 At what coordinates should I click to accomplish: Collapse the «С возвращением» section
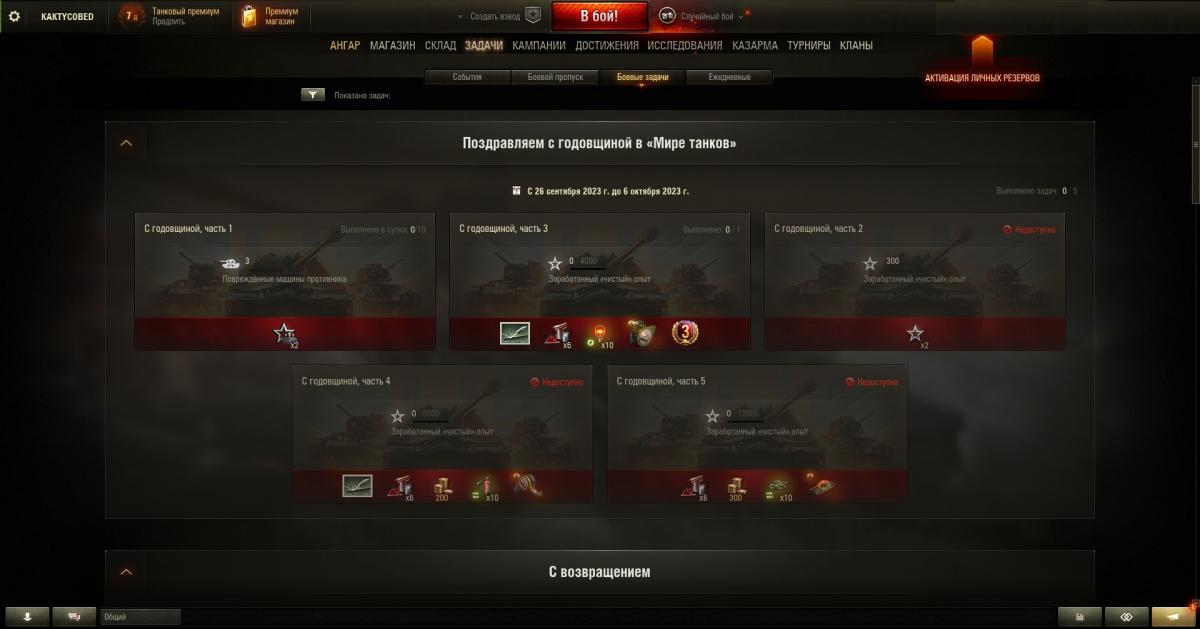[x=126, y=572]
